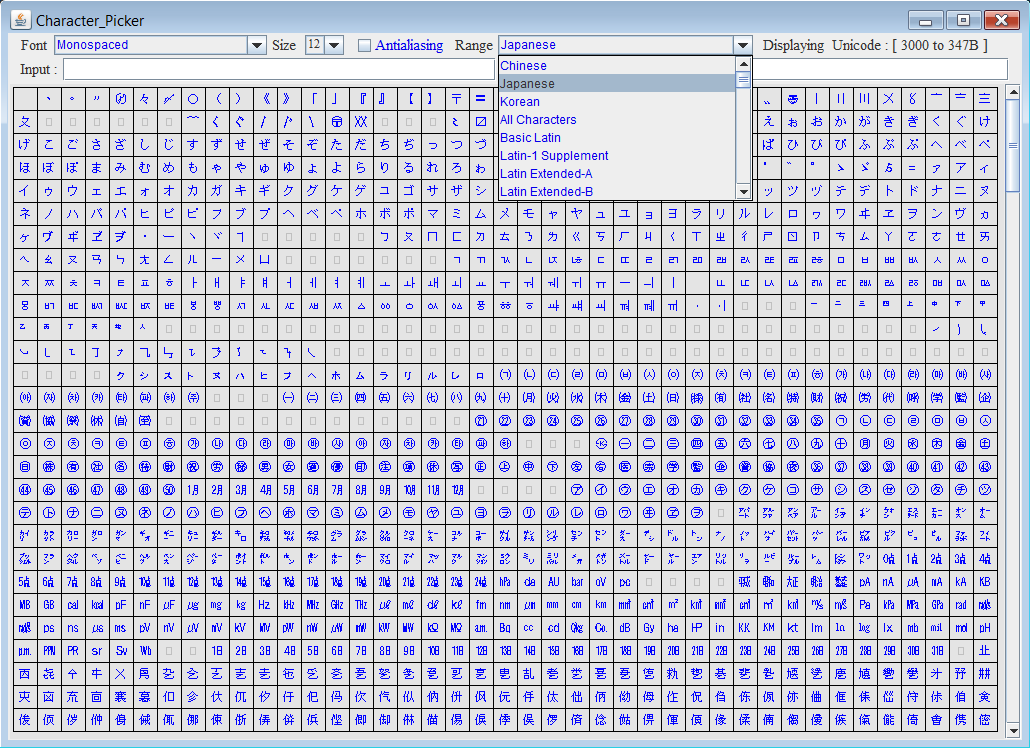Select the "kg" unit character
This screenshot has width=1030, height=748.
[x=241, y=605]
